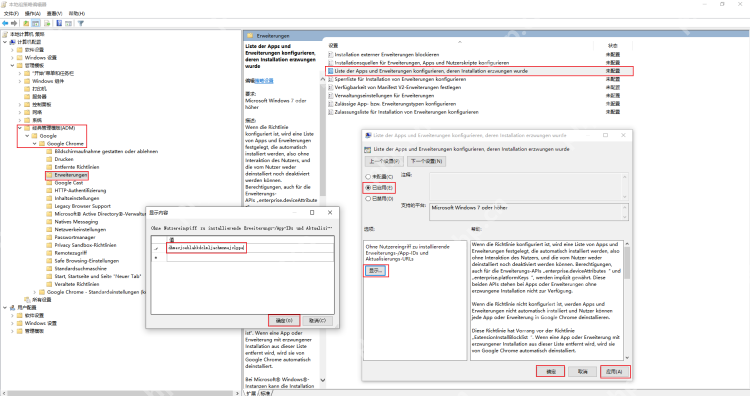Select the 已禁用(D) radio button

[x=368, y=198]
